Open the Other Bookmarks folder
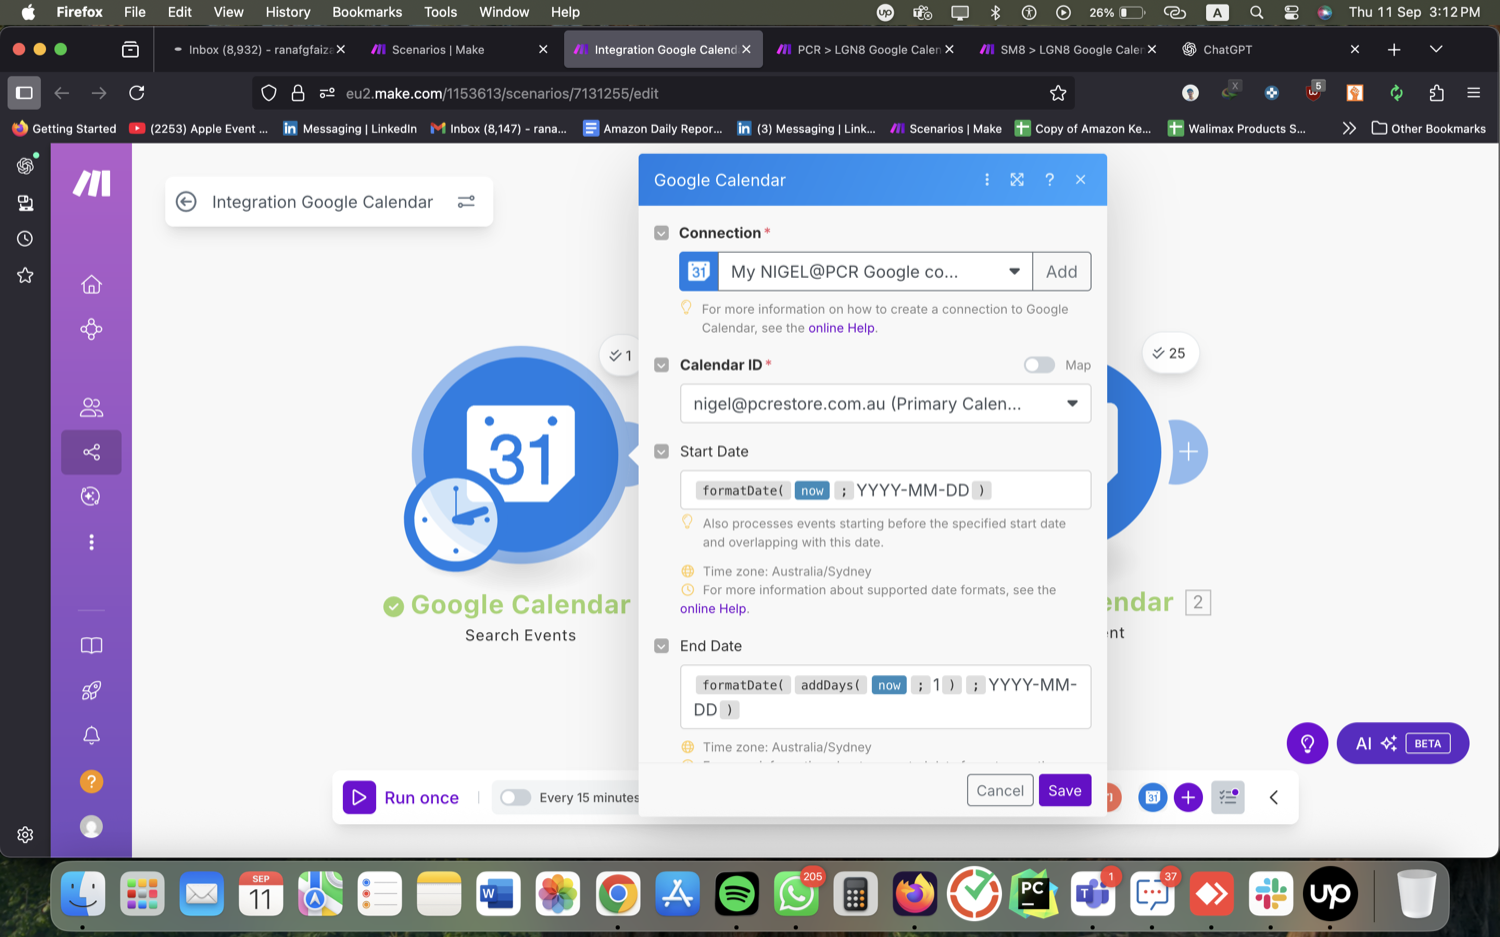1500x937 pixels. (1428, 129)
